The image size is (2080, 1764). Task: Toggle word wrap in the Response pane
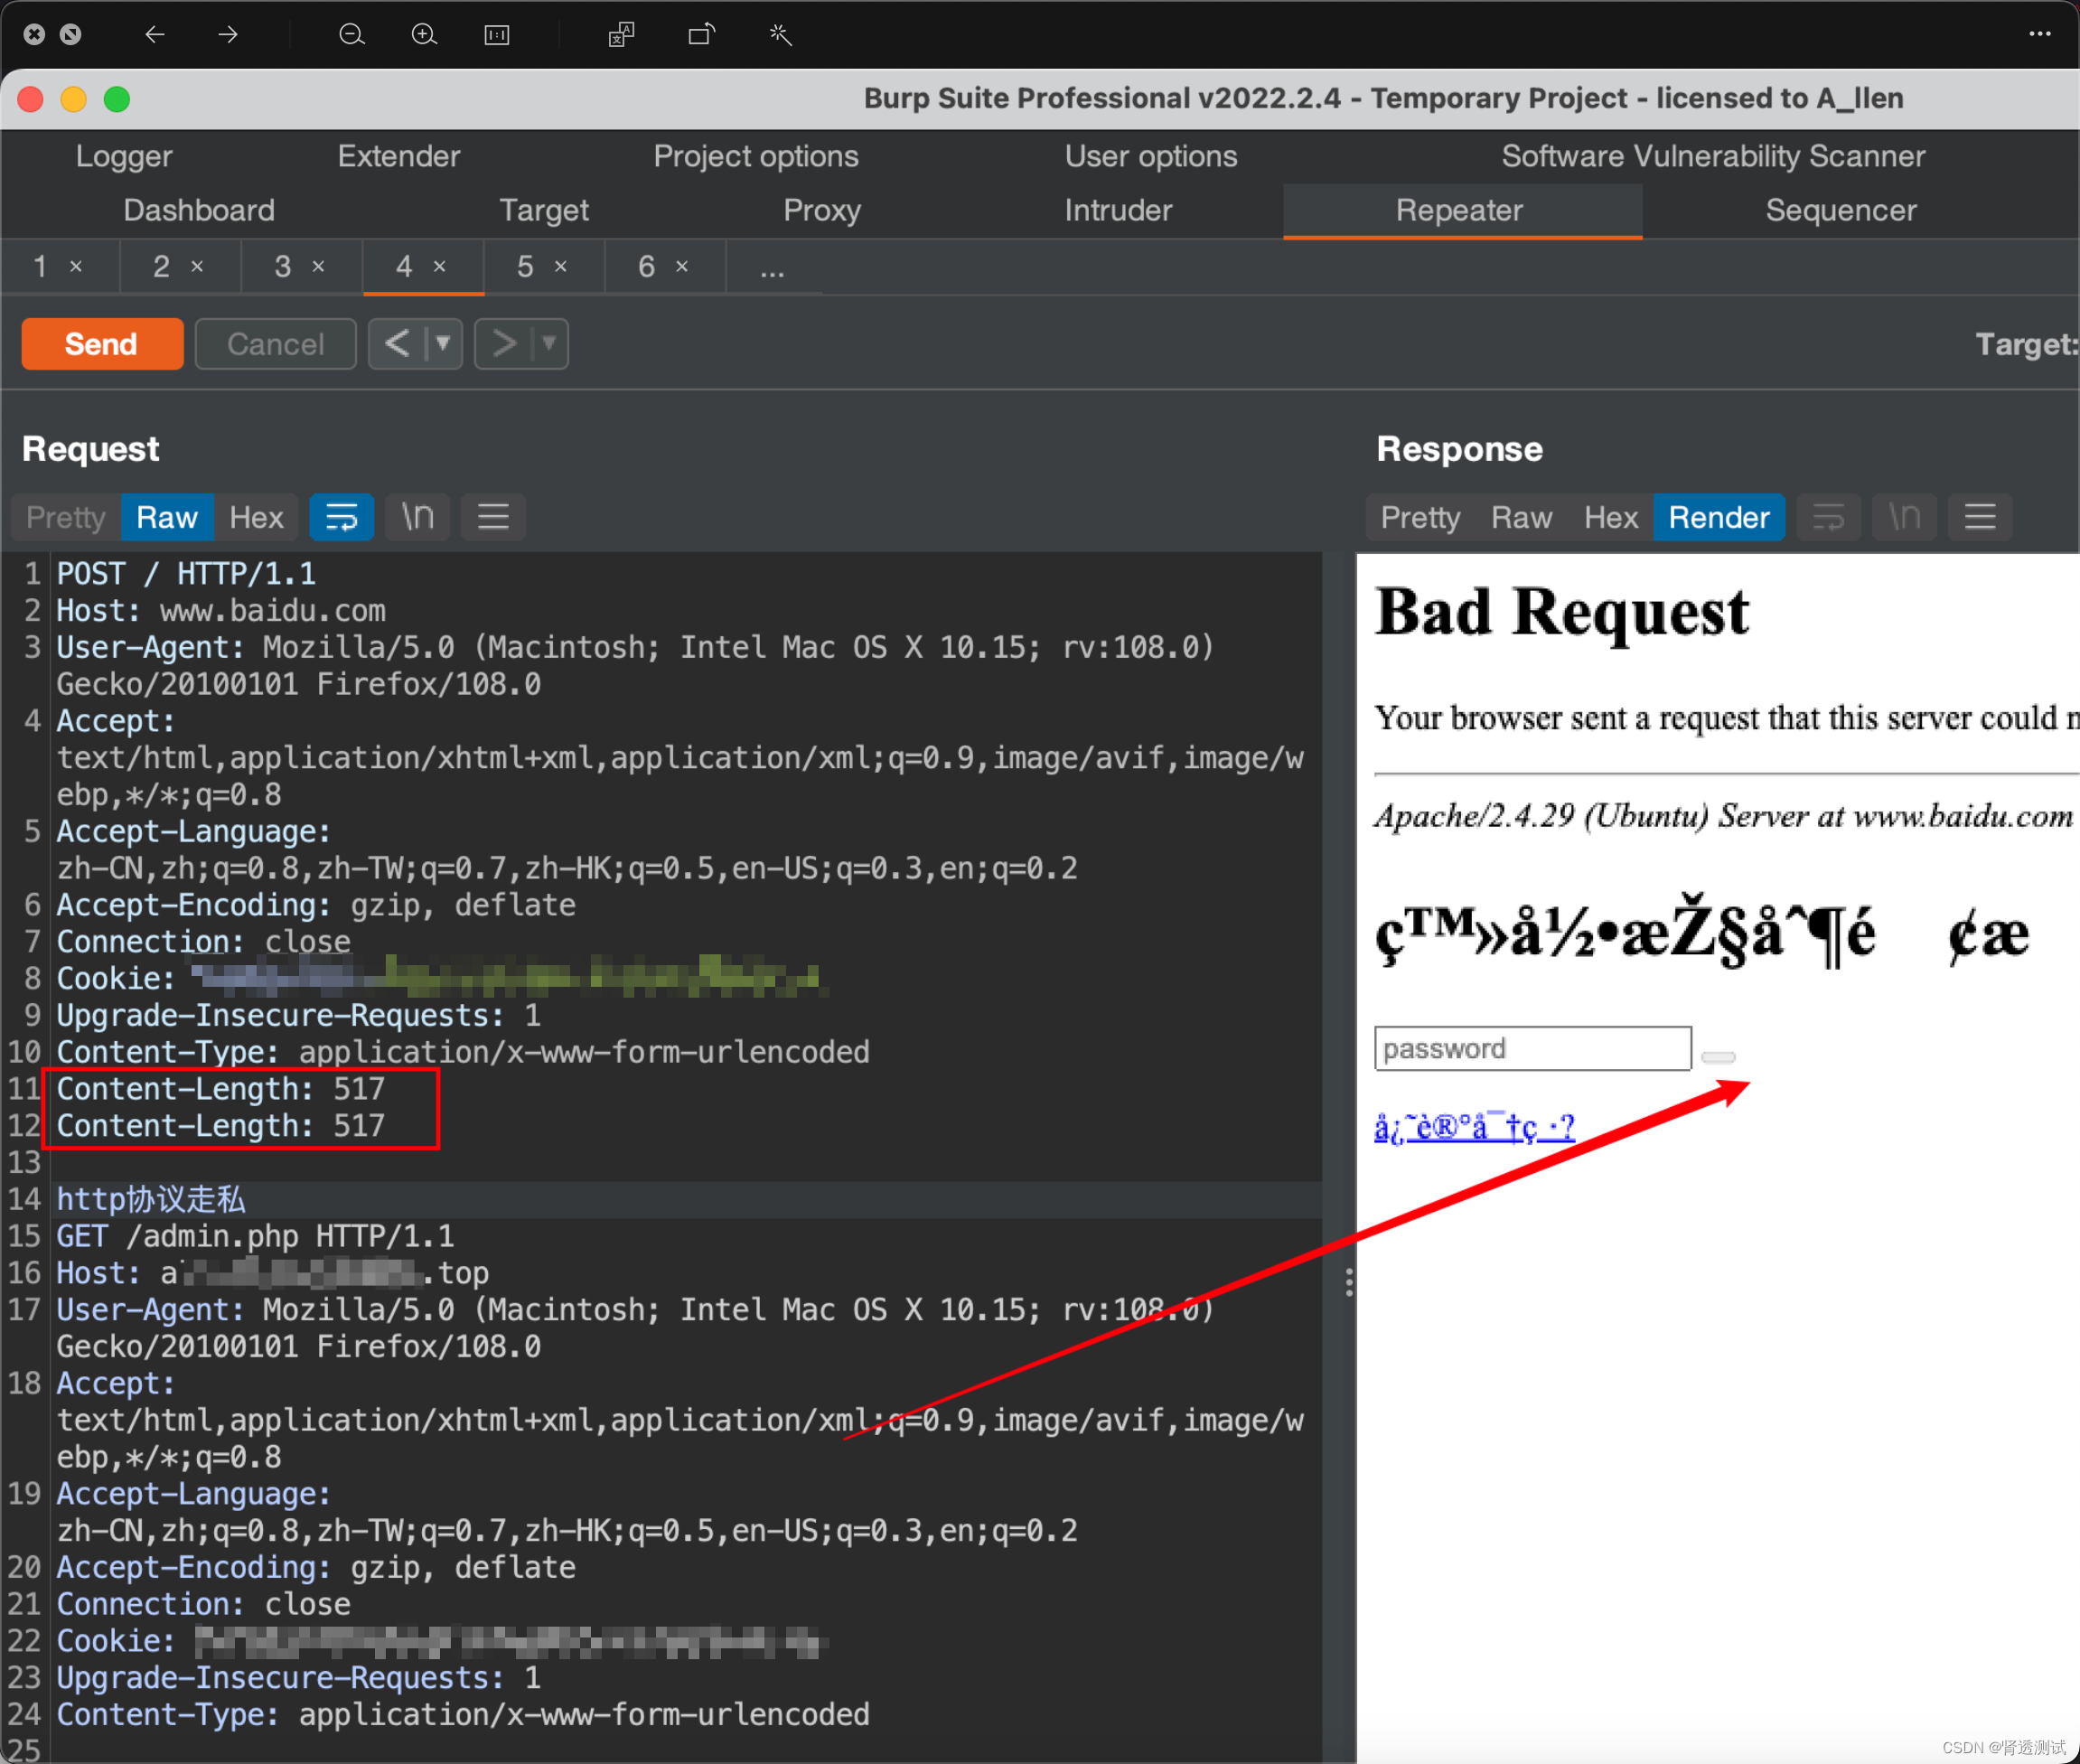(1828, 517)
